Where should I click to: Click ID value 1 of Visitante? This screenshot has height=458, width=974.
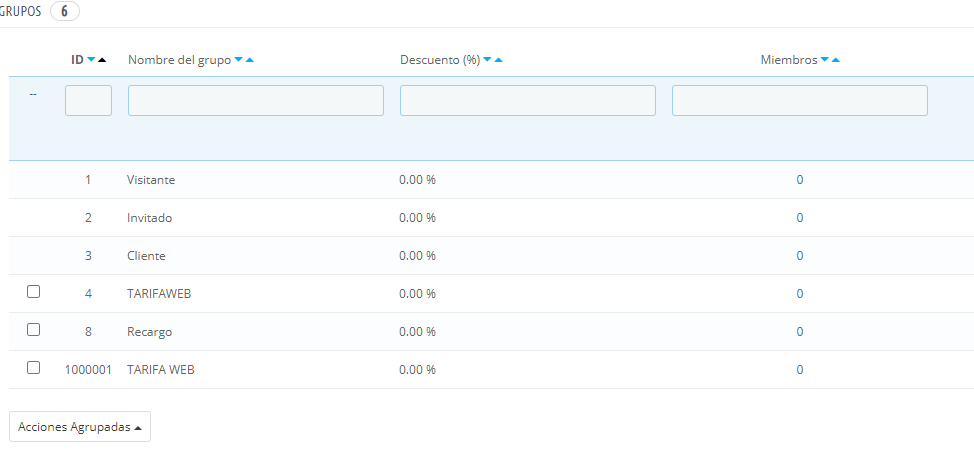point(88,180)
